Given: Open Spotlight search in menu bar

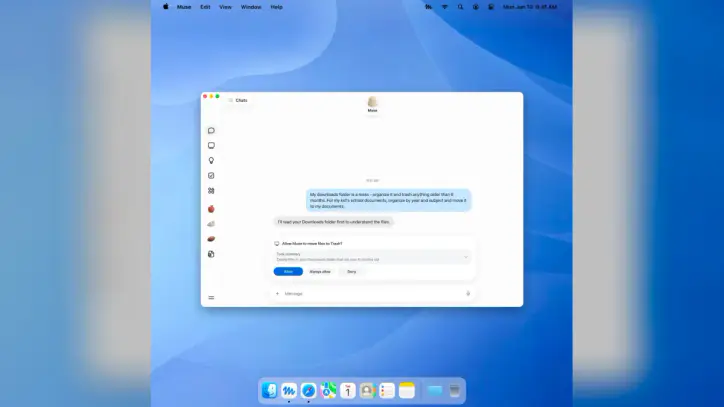Looking at the screenshot, I should (x=460, y=7).
